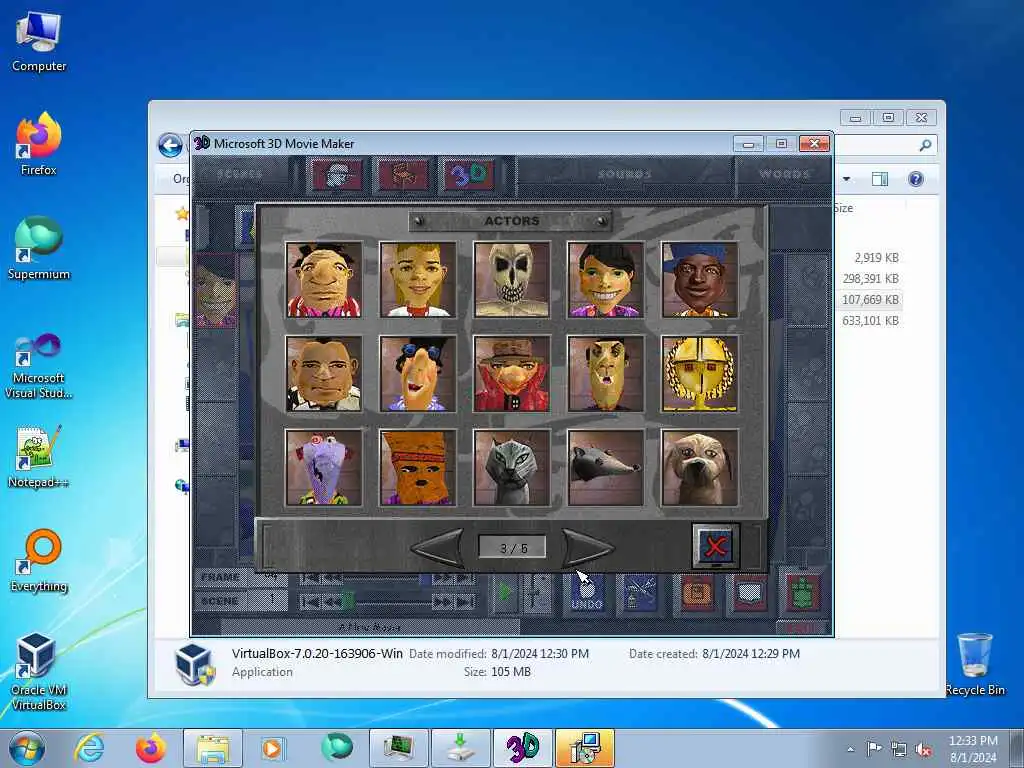The image size is (1024, 768).
Task: Toggle the Explorer preview pane icon
Action: click(880, 179)
